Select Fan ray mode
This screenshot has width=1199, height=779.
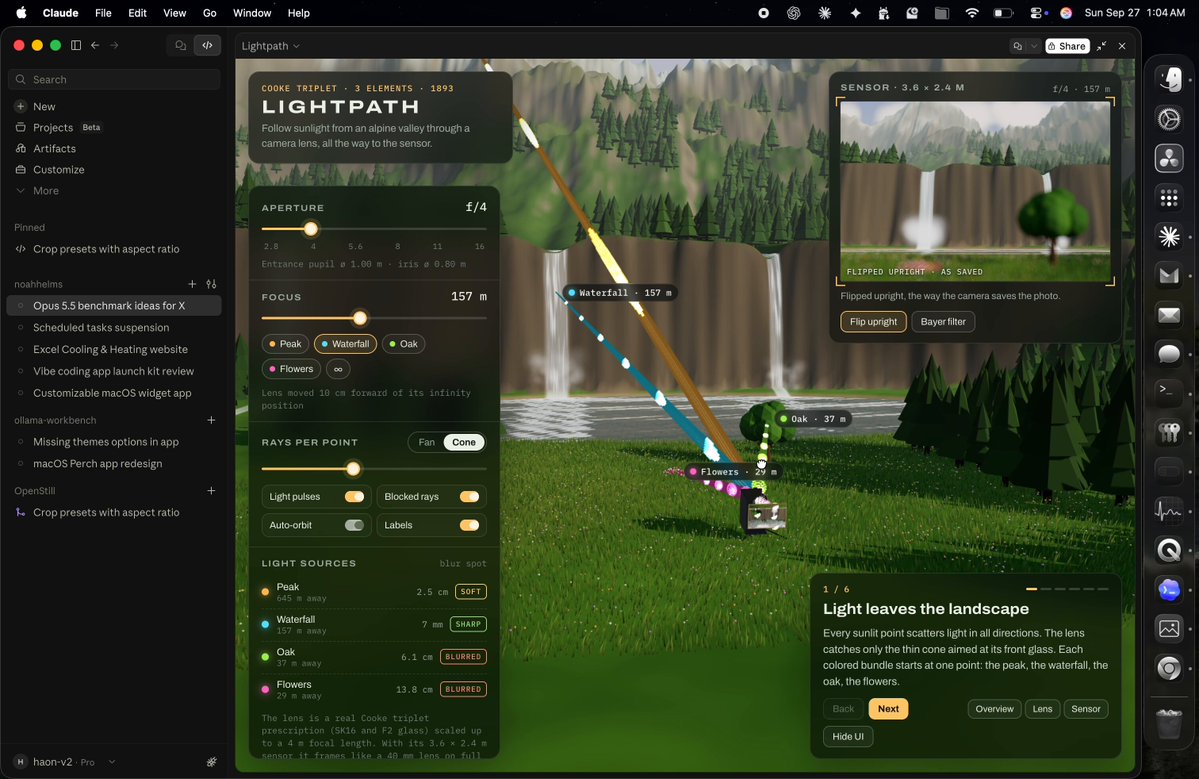click(x=427, y=442)
